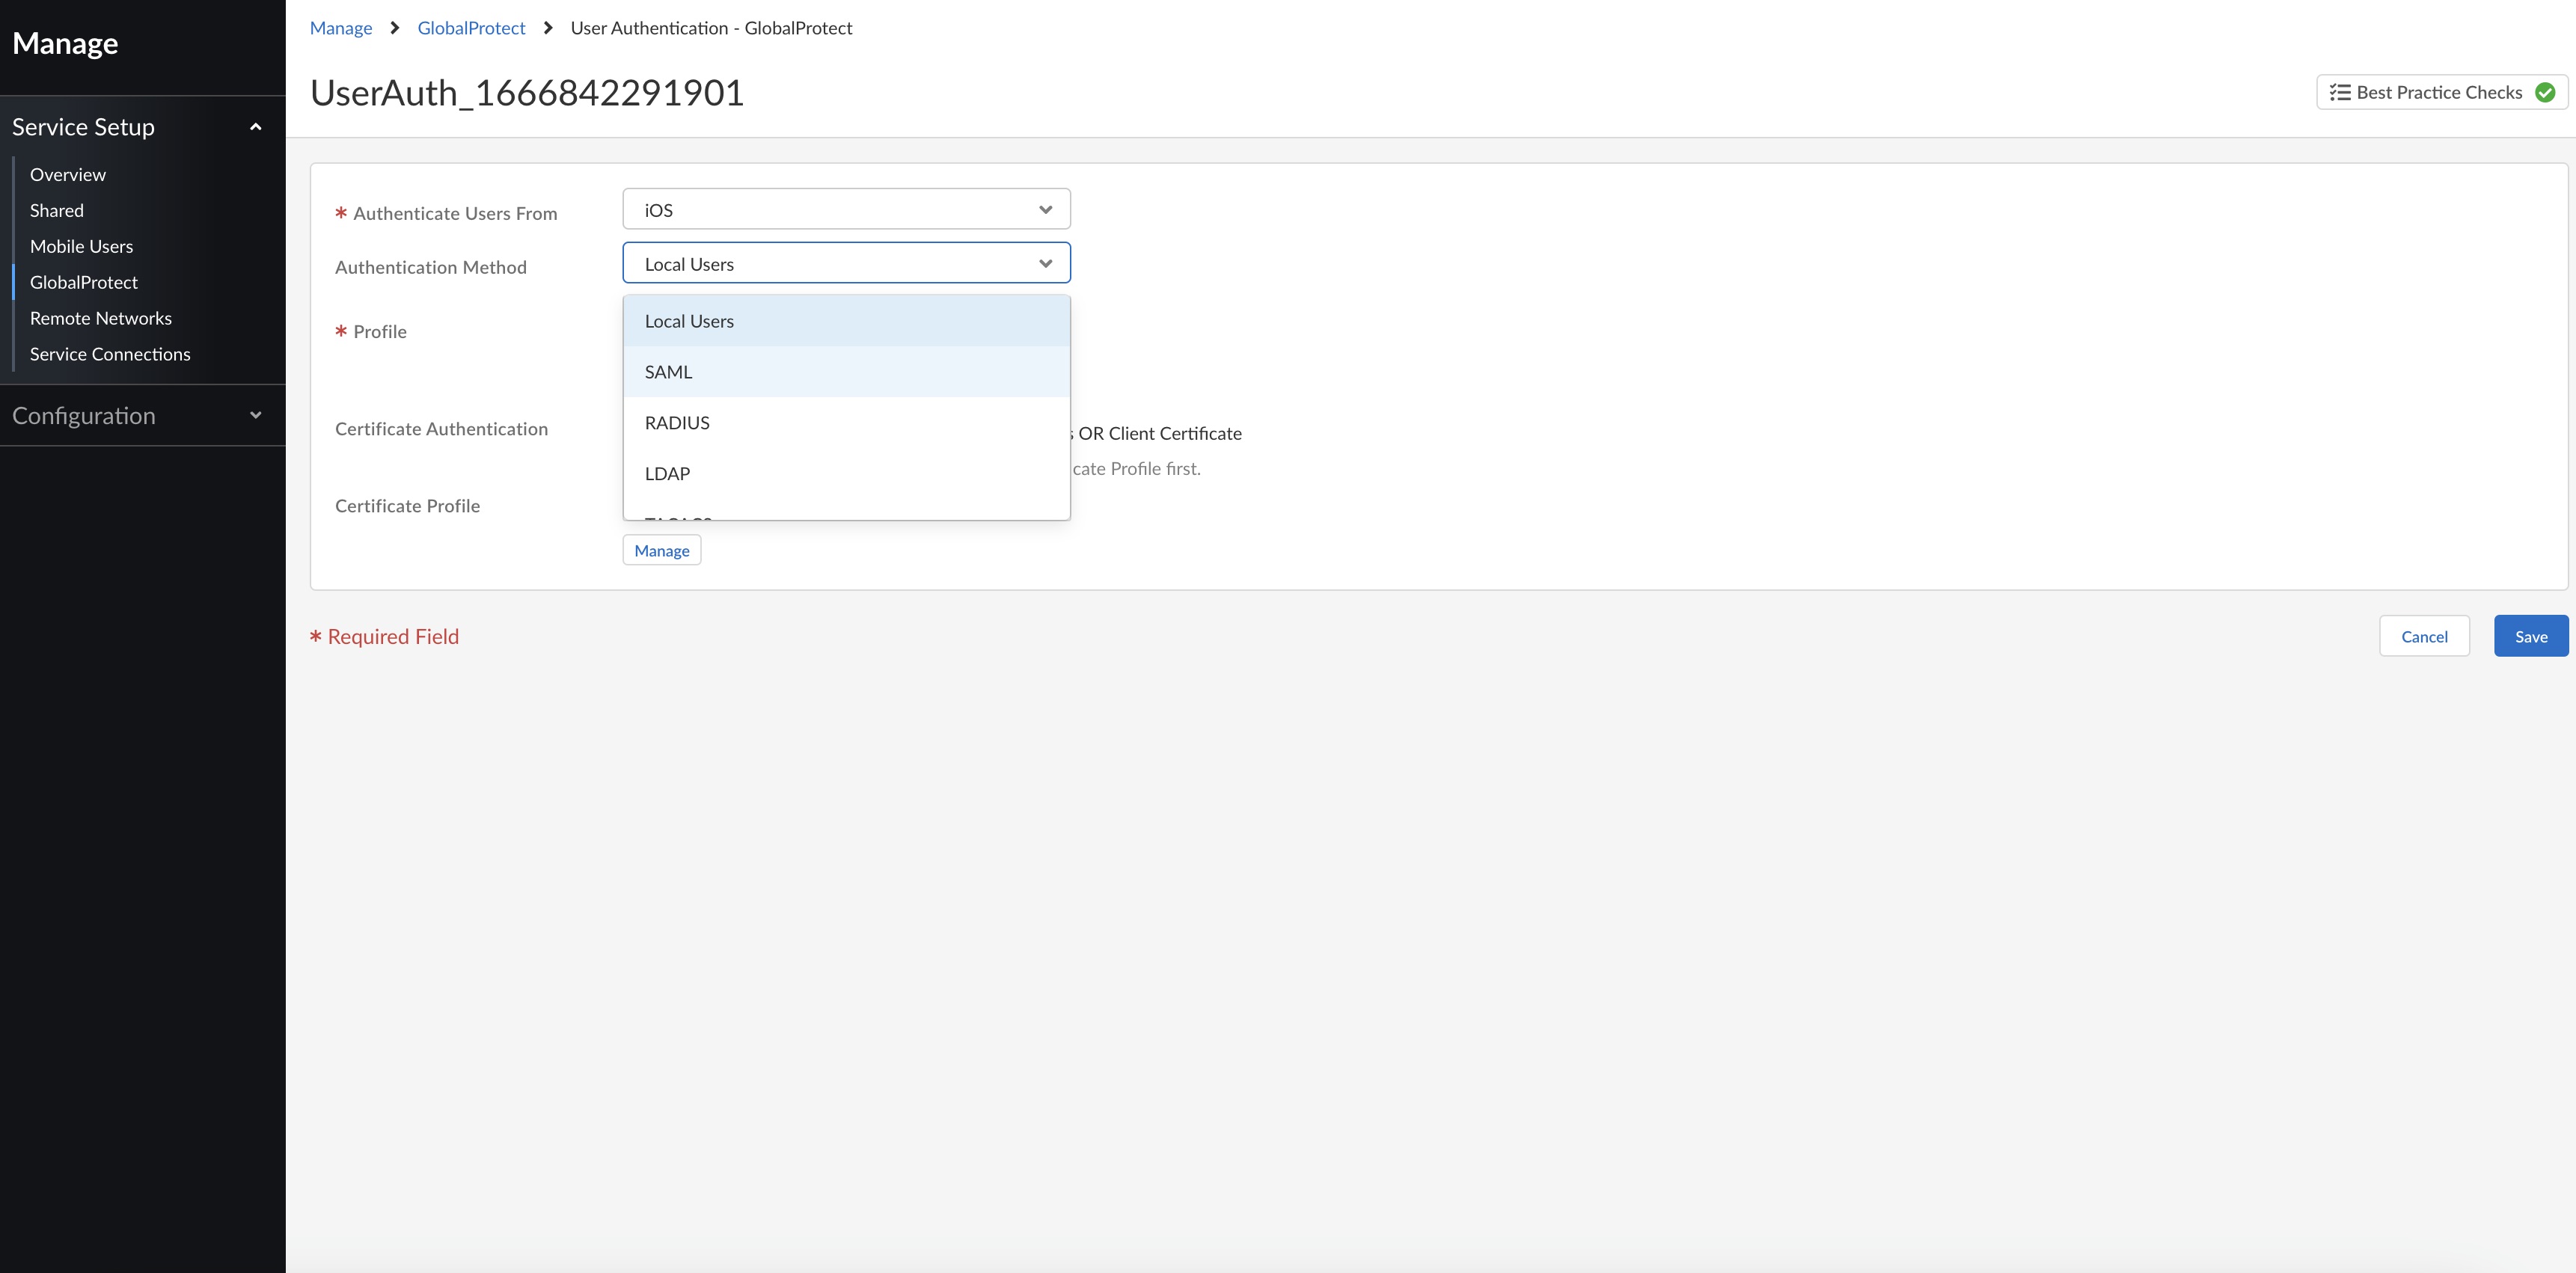The image size is (2576, 1273).
Task: Click the chevron between Manage and GlobalProtect breadcrumbs
Action: tap(394, 28)
